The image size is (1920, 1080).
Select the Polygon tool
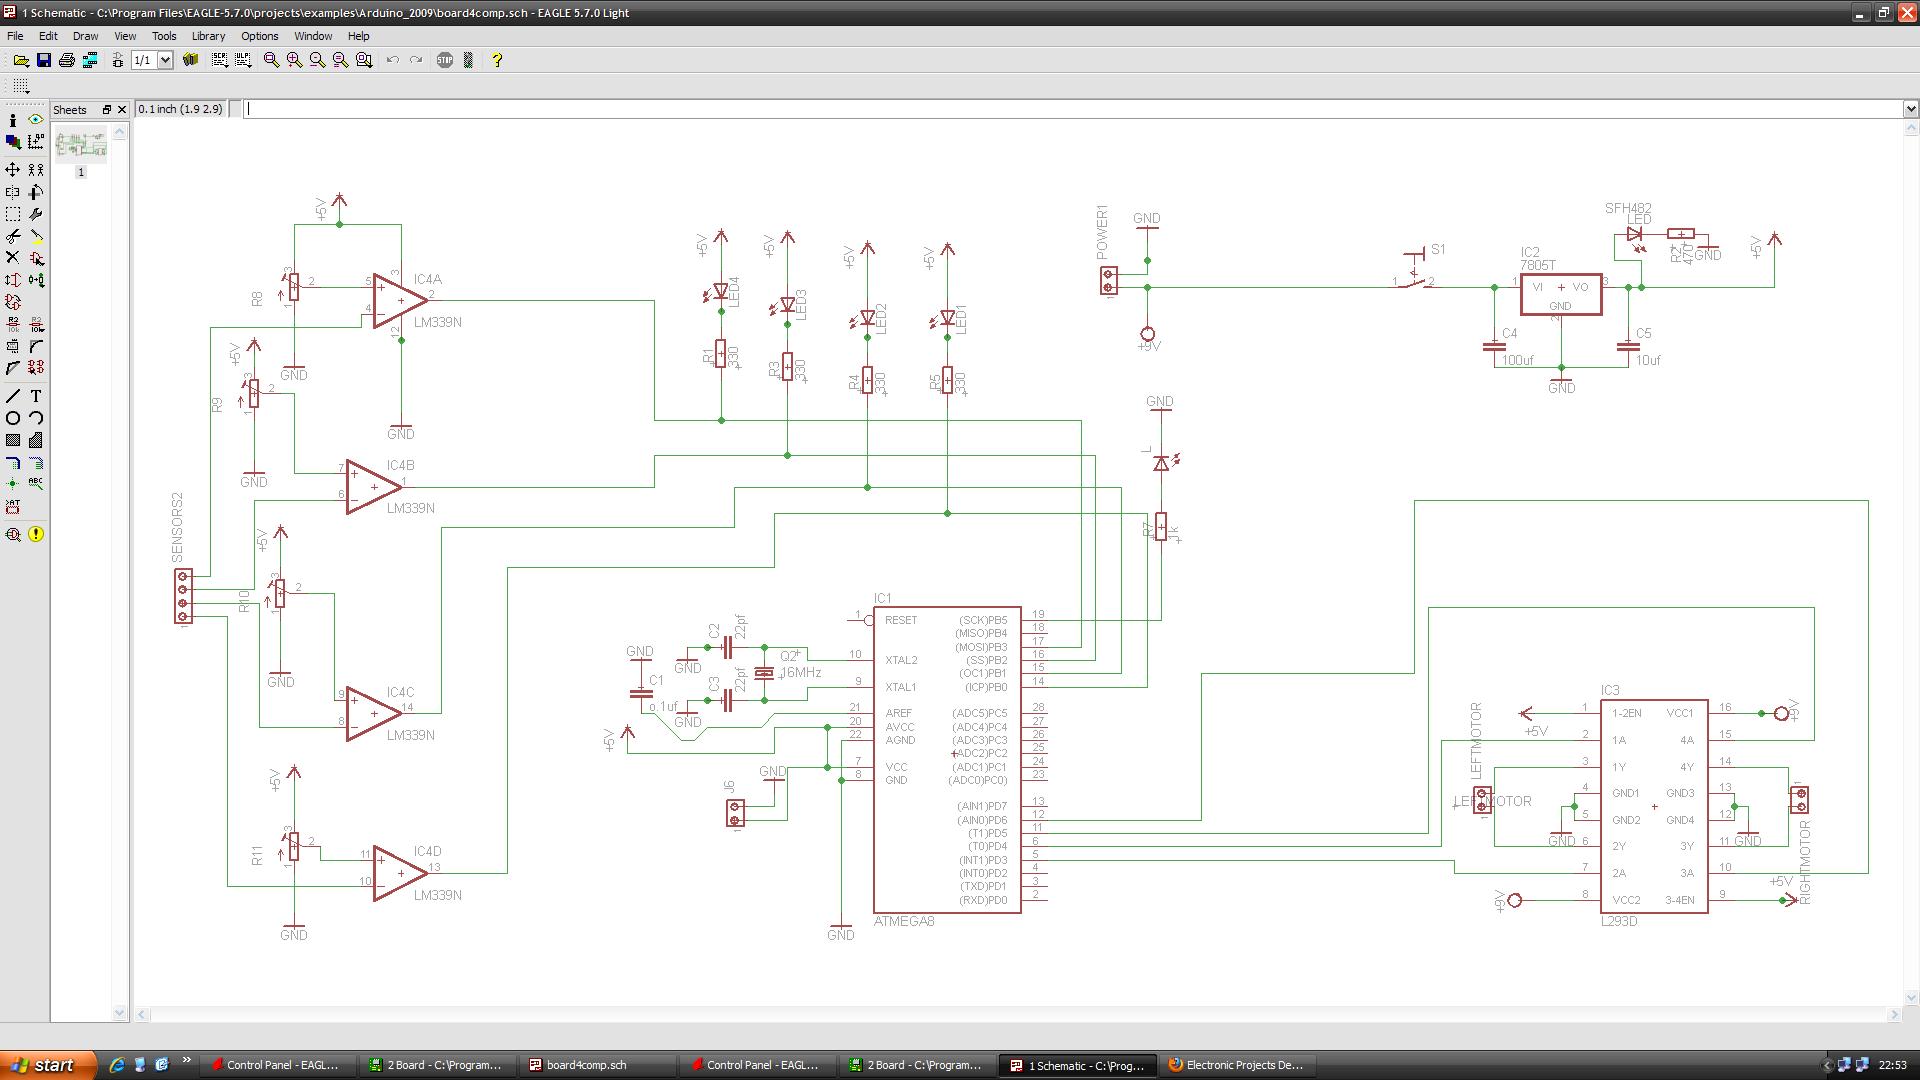point(36,440)
